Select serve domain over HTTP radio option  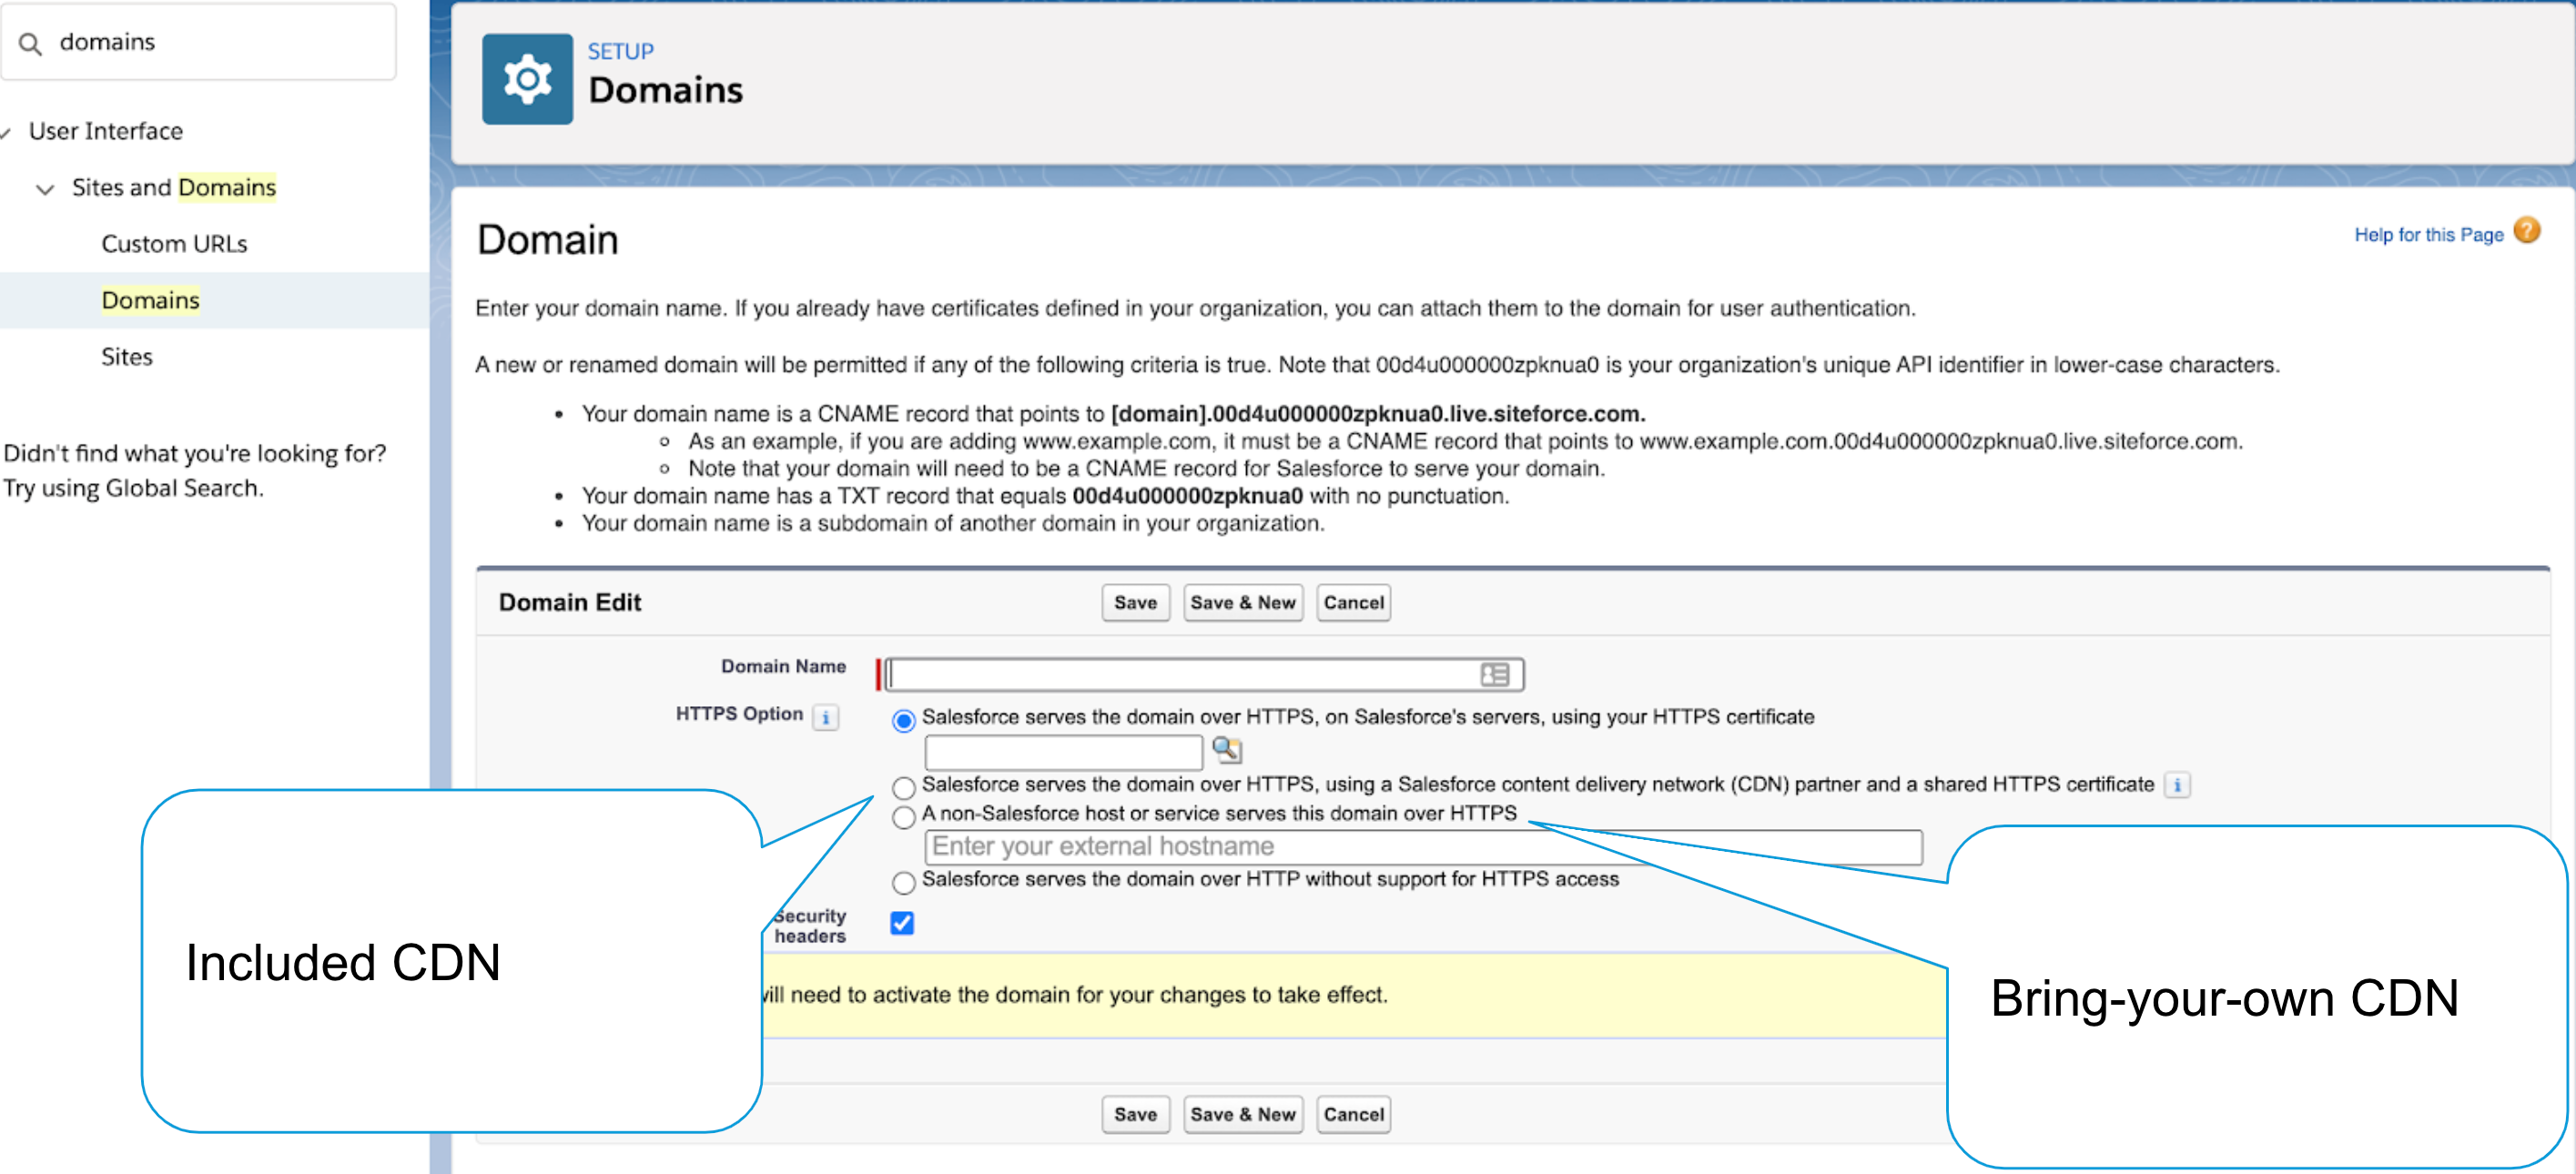pyautogui.click(x=903, y=882)
